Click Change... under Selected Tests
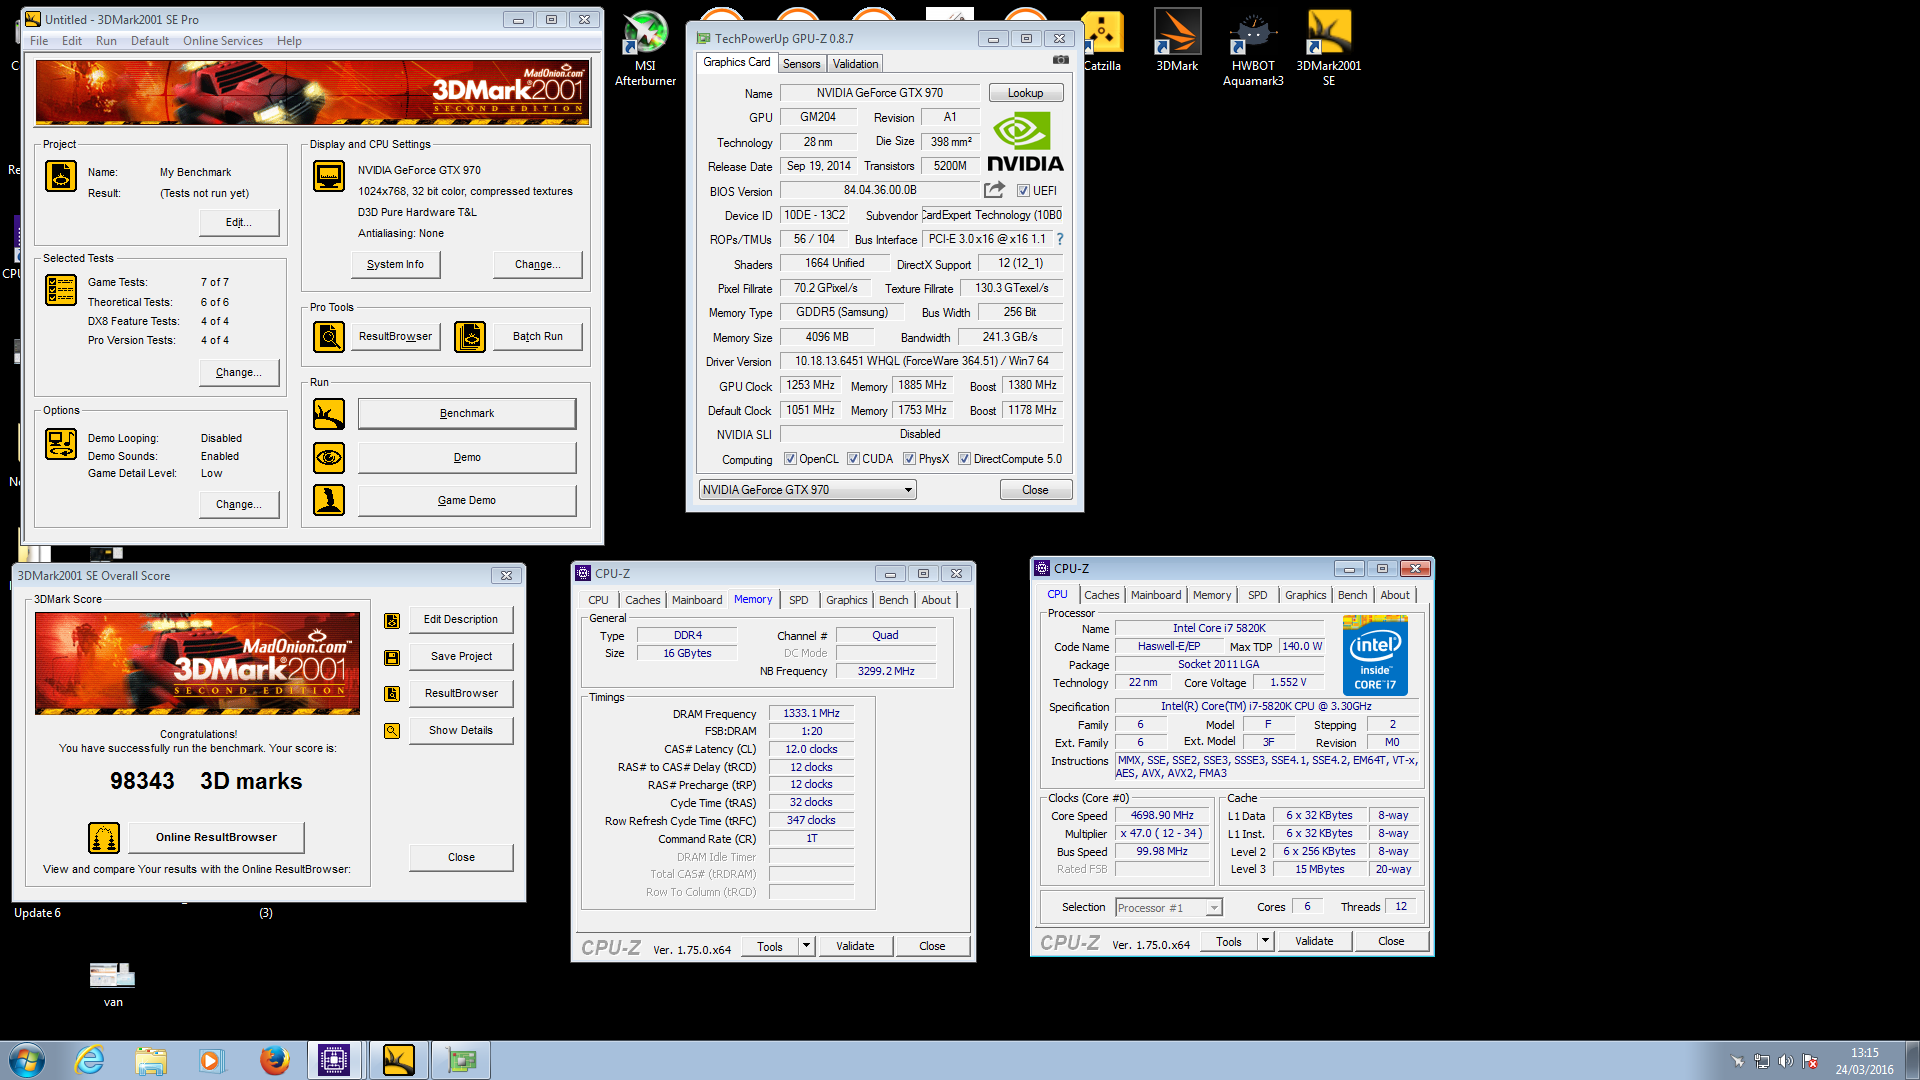The height and width of the screenshot is (1080, 1920). pos(238,373)
